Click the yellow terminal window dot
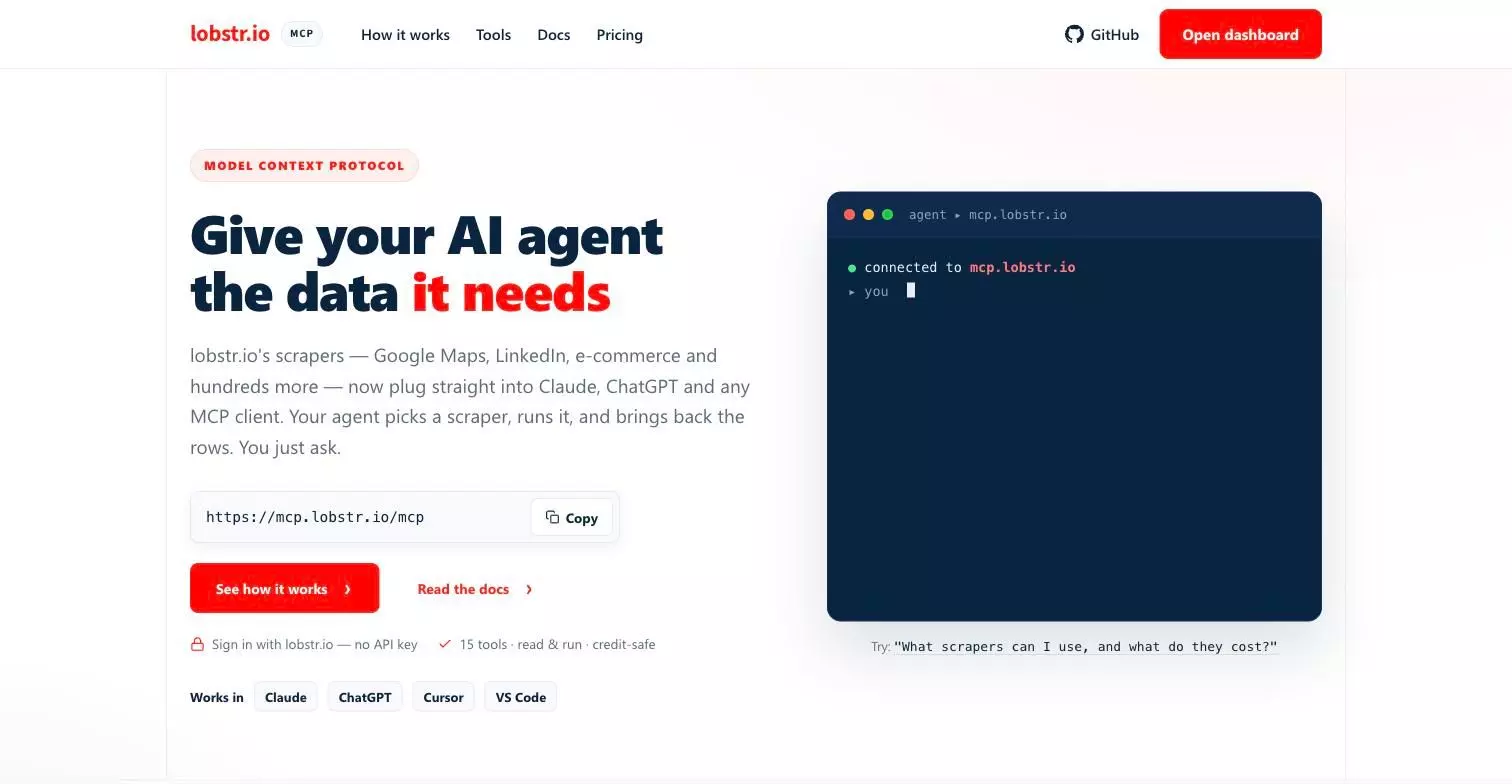Screen dimensions: 1512x784 pyautogui.click(x=868, y=215)
